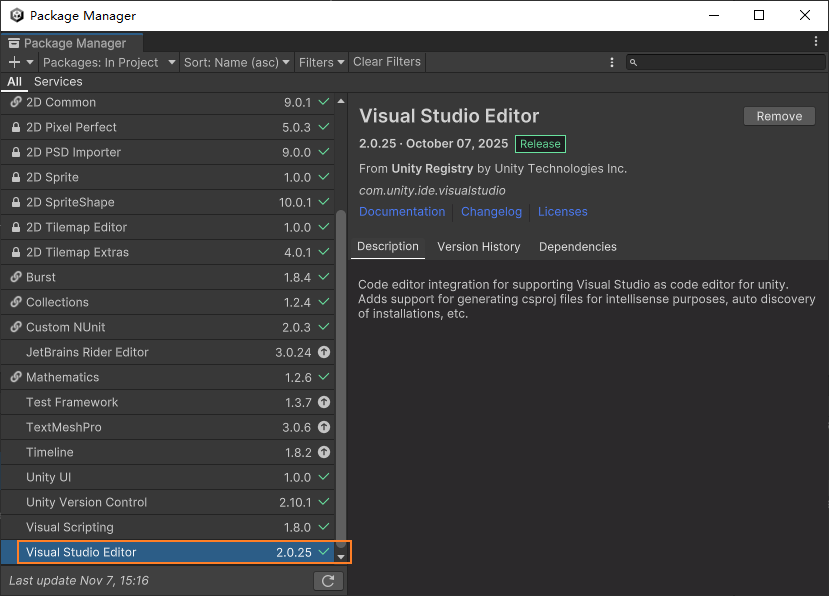This screenshot has width=829, height=596.
Task: Click the green checkmark on the Visual Studio Editor row
Action: point(324,552)
